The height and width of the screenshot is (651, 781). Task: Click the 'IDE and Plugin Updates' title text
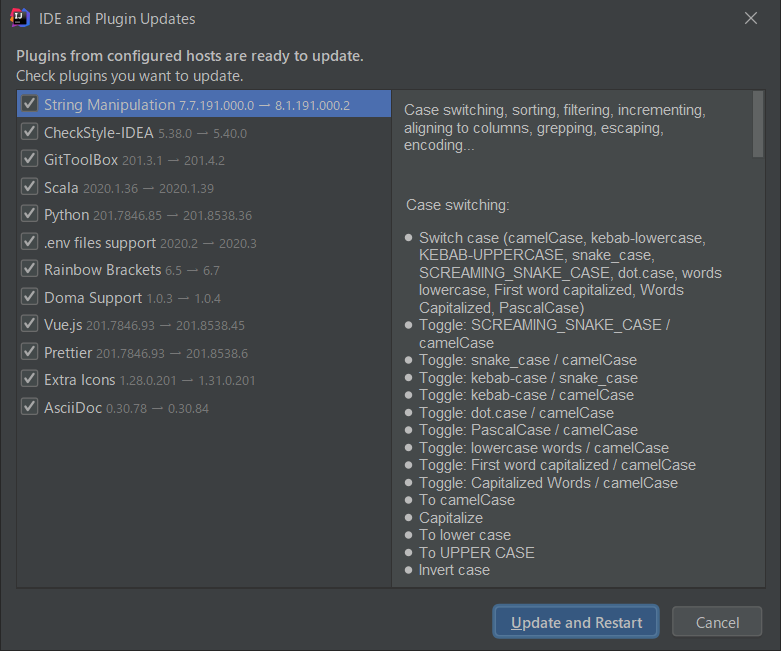(117, 19)
